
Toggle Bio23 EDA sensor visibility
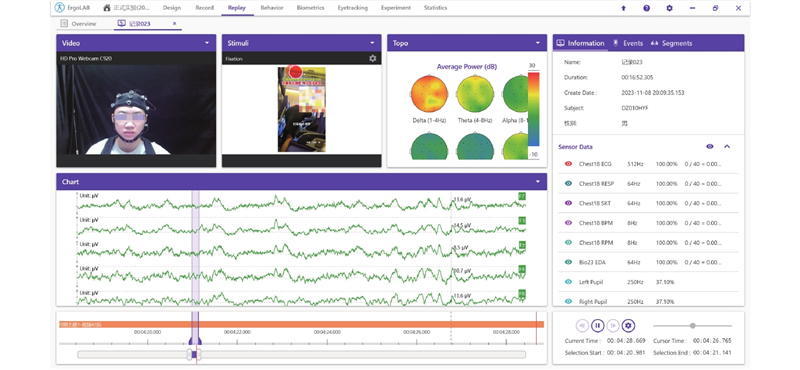point(568,262)
